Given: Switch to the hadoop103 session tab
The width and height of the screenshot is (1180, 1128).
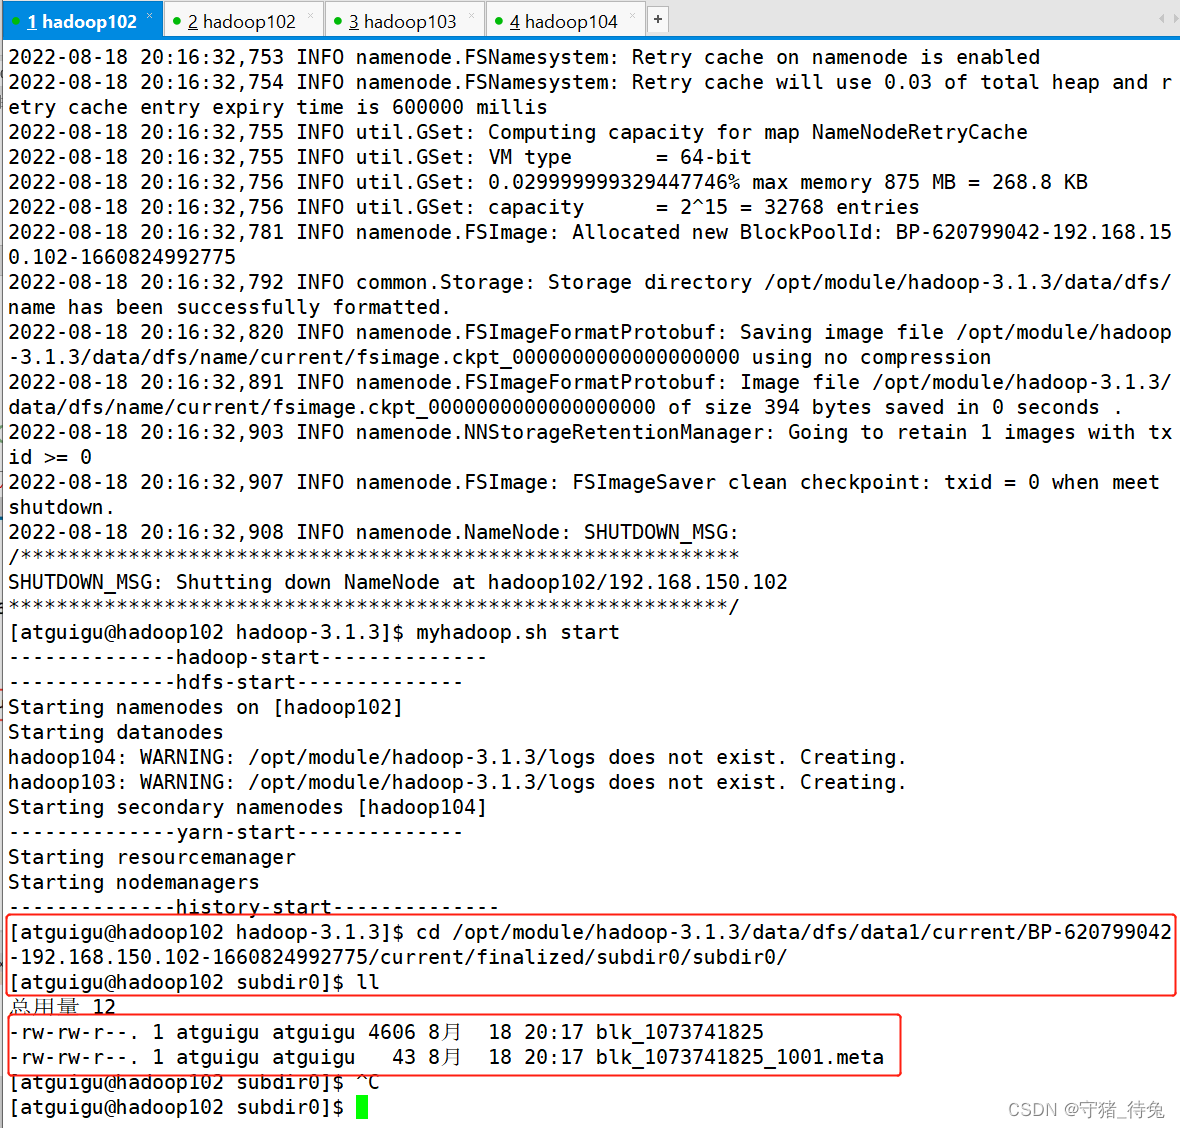Looking at the screenshot, I should click(x=400, y=19).
